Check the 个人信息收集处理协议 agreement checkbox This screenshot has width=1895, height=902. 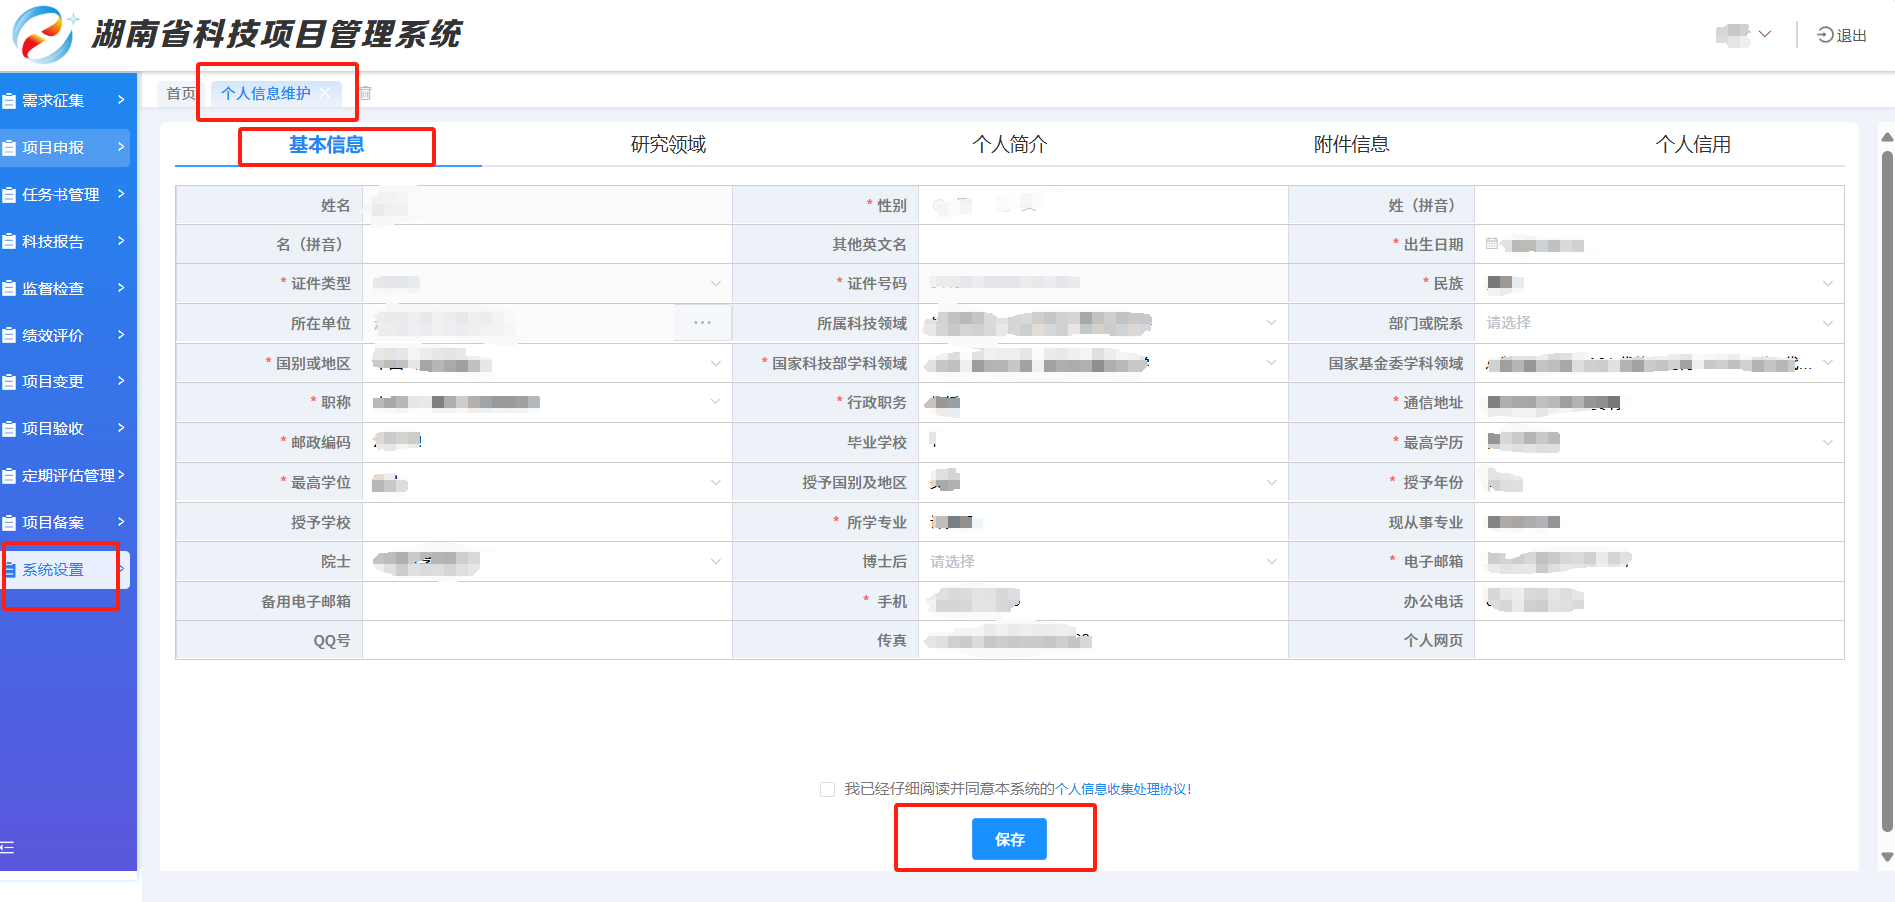(827, 789)
